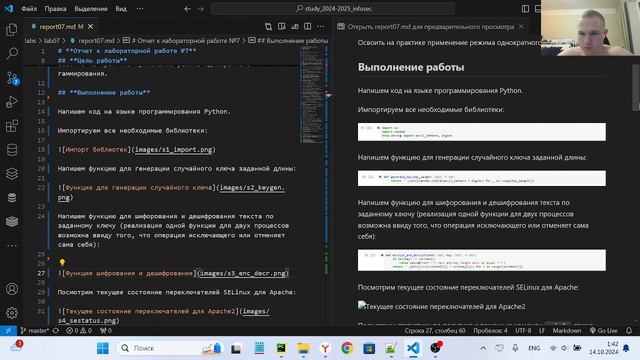
Task: Synchronize changes icon next to master branch
Action: tap(56, 331)
